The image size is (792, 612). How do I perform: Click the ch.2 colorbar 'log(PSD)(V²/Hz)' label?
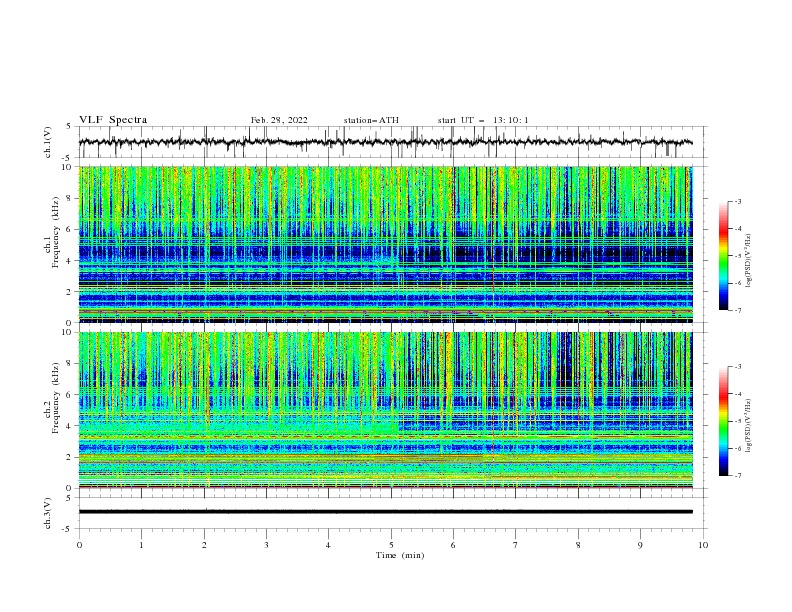point(749,425)
